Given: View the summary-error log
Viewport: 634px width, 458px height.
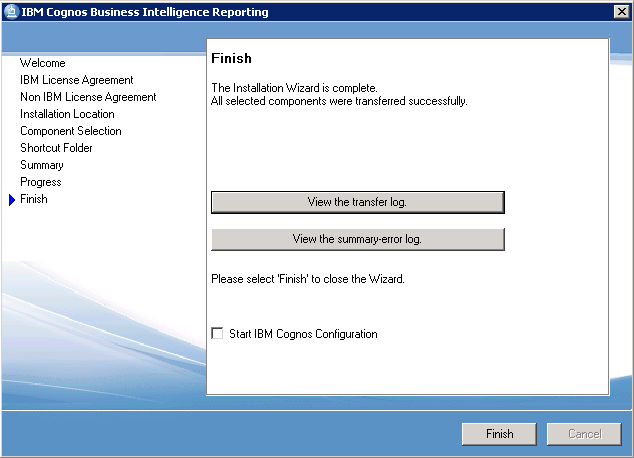Looking at the screenshot, I should 358,239.
